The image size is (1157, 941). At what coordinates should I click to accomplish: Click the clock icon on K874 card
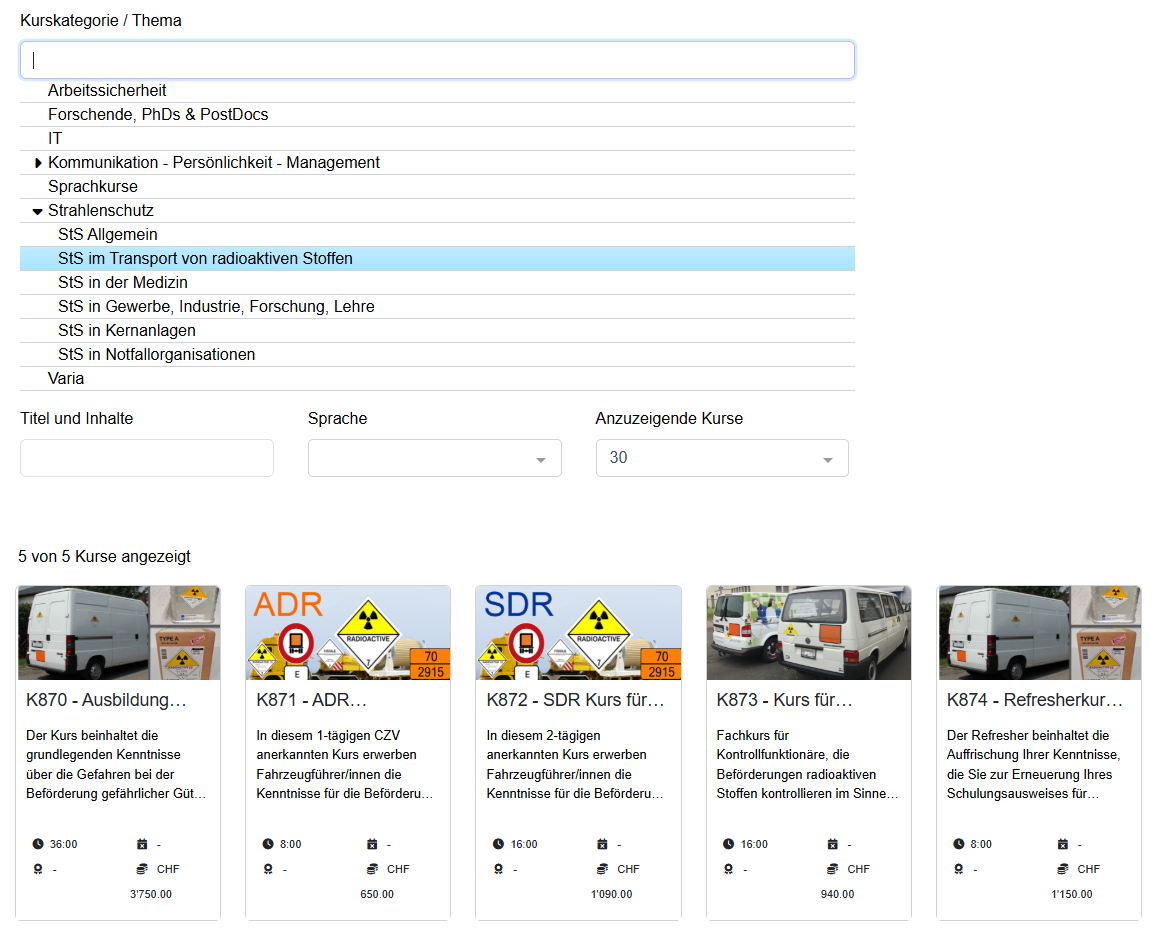[959, 844]
